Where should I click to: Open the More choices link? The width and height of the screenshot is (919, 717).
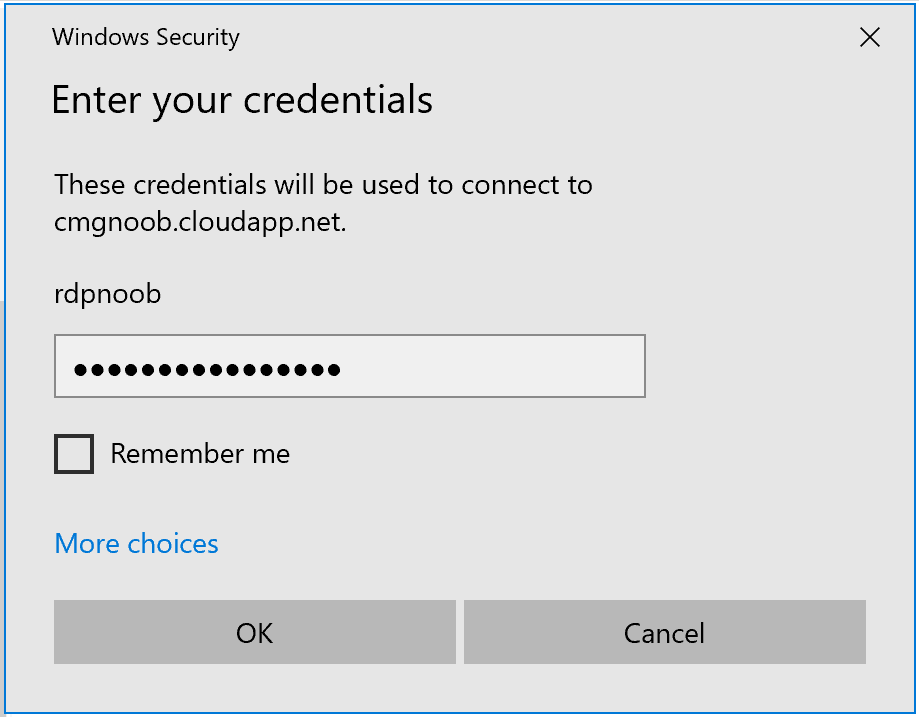[x=136, y=543]
